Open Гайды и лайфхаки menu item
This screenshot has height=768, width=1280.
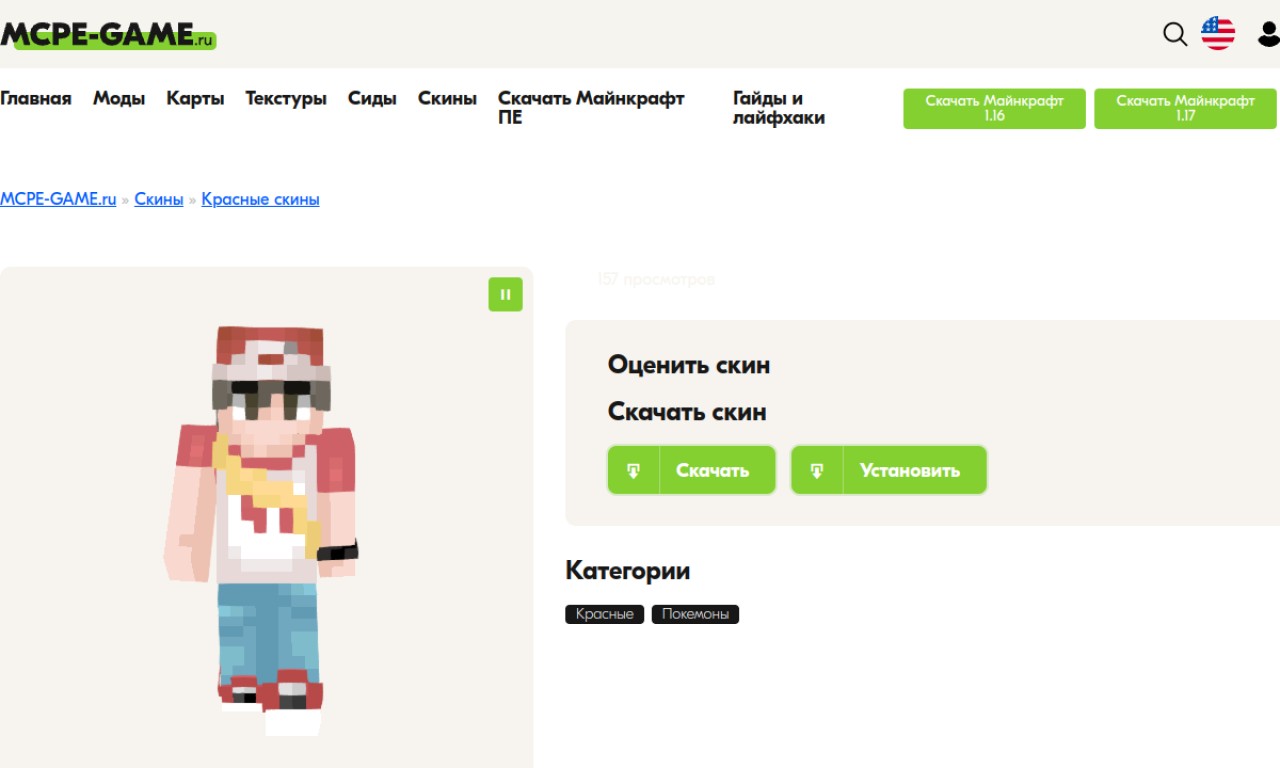pos(779,108)
